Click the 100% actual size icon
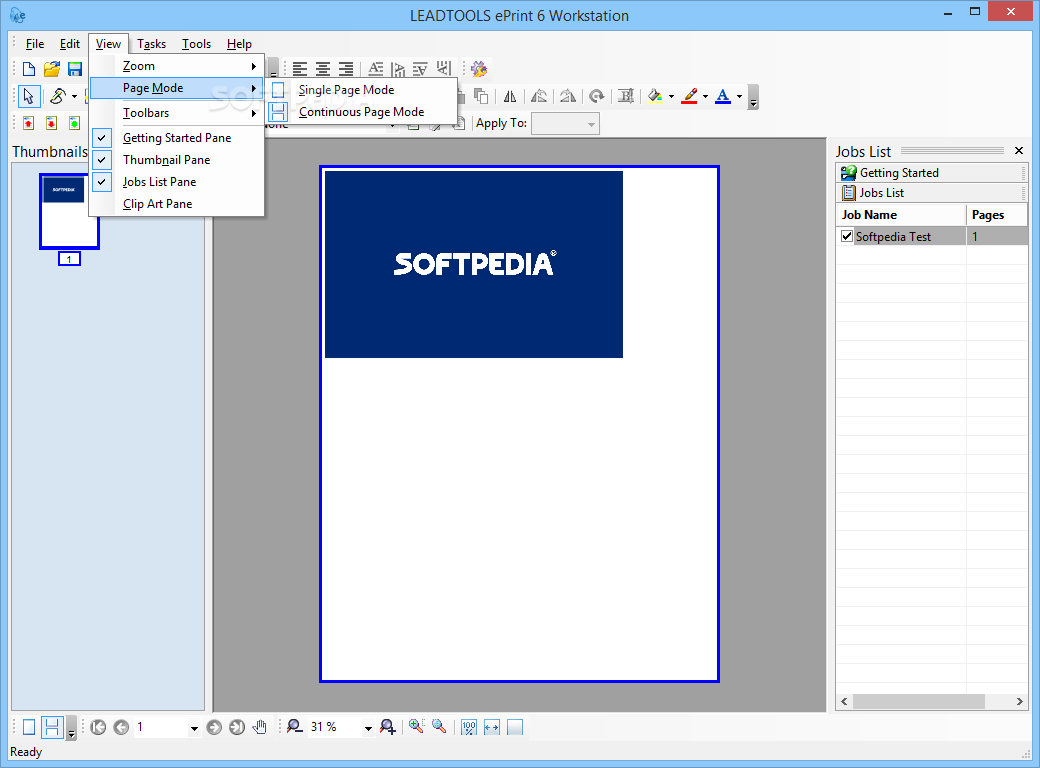The image size is (1040, 768). tap(469, 728)
